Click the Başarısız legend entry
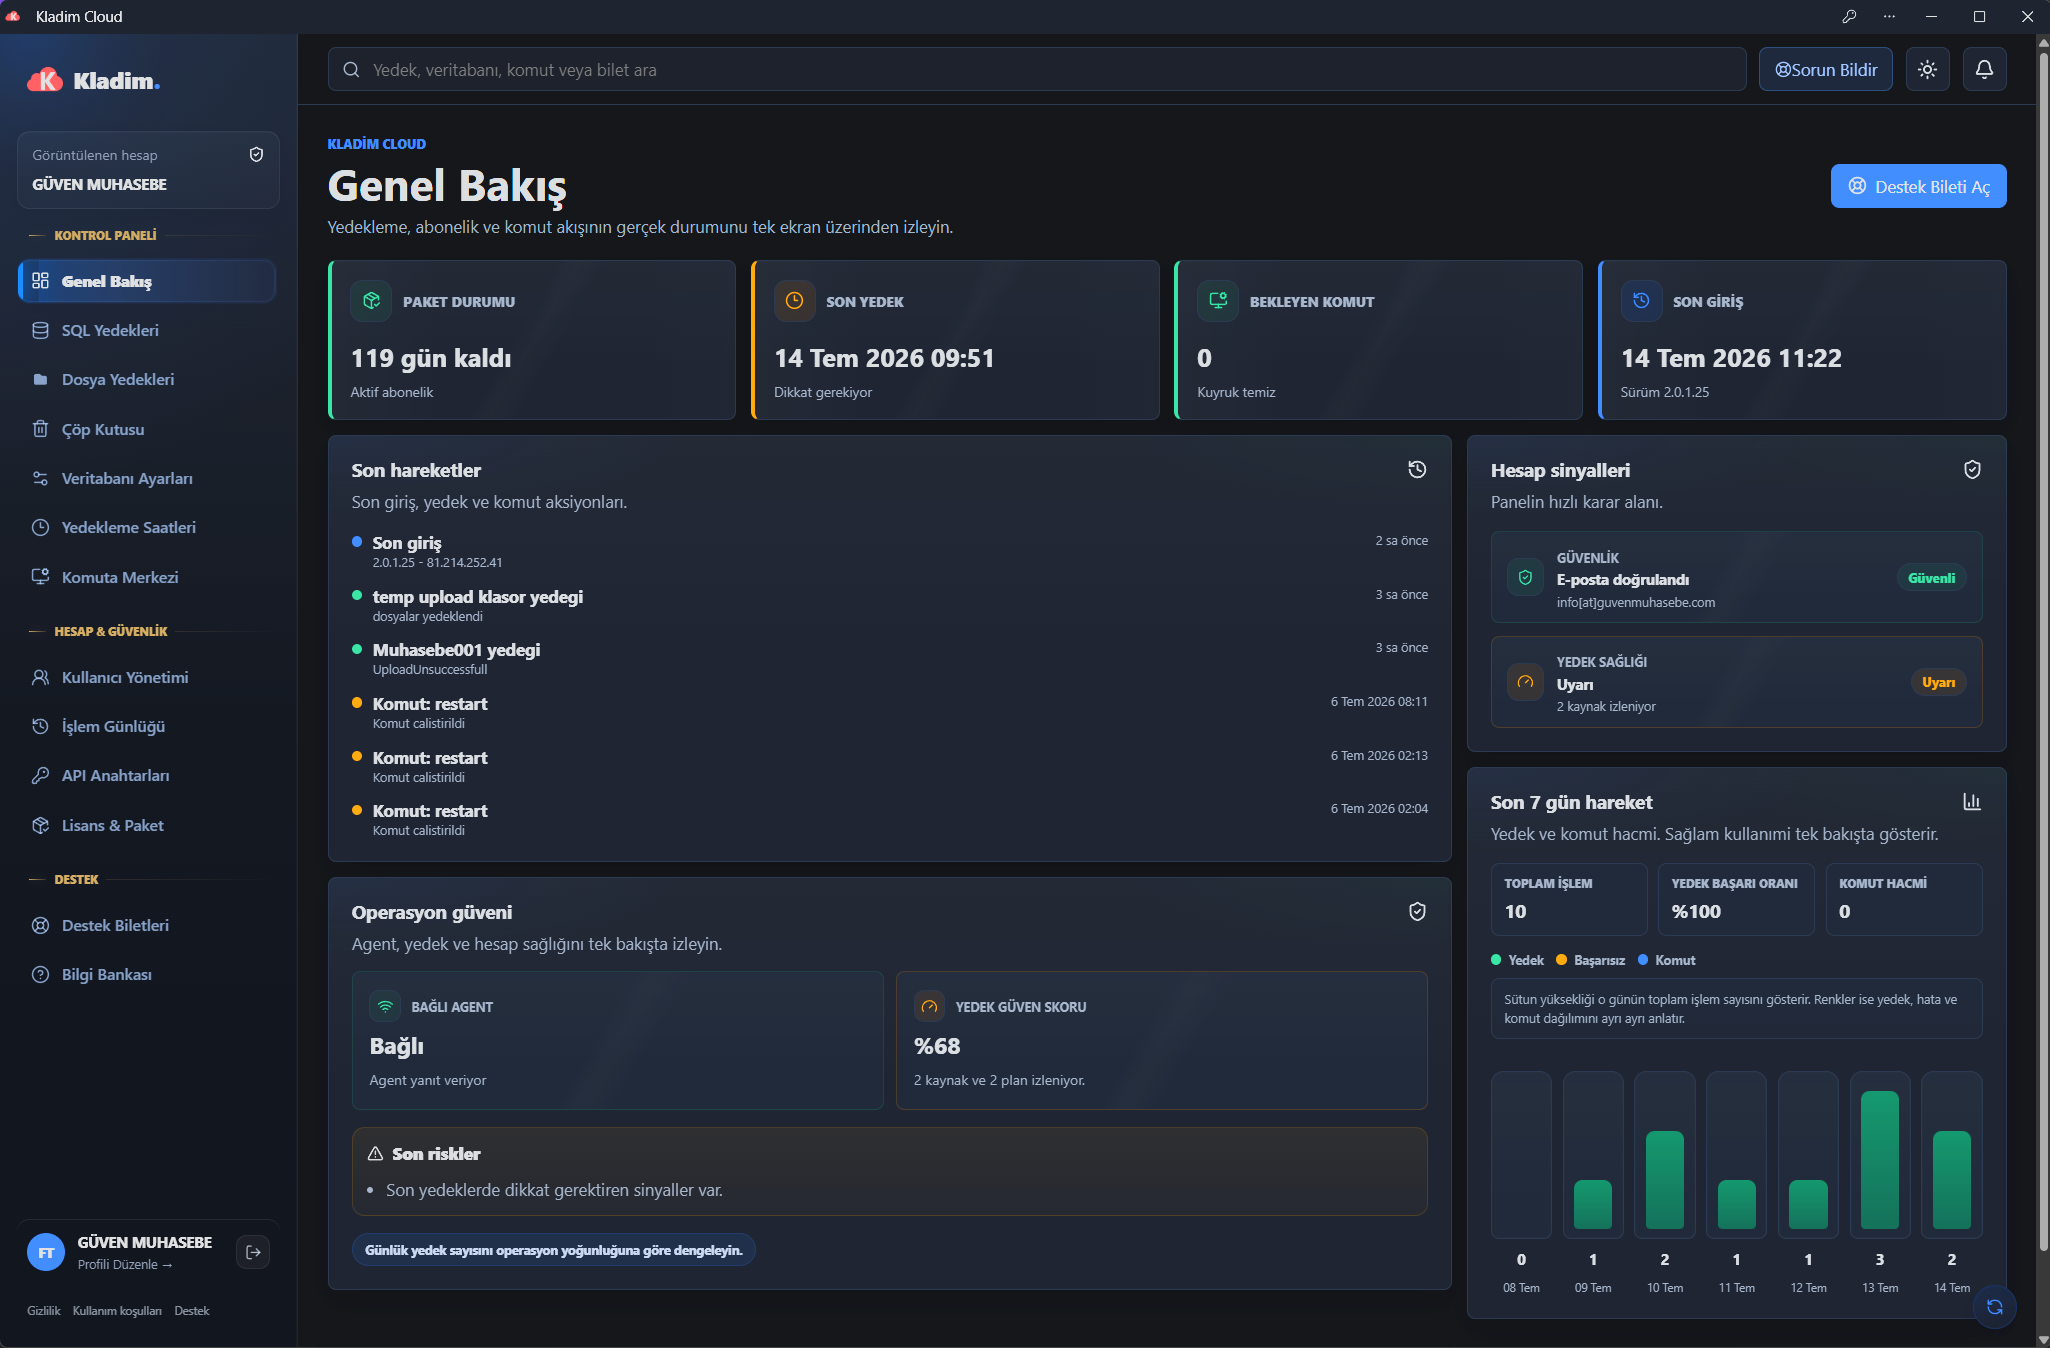Screen dimensions: 2050x1348 tap(1590, 960)
